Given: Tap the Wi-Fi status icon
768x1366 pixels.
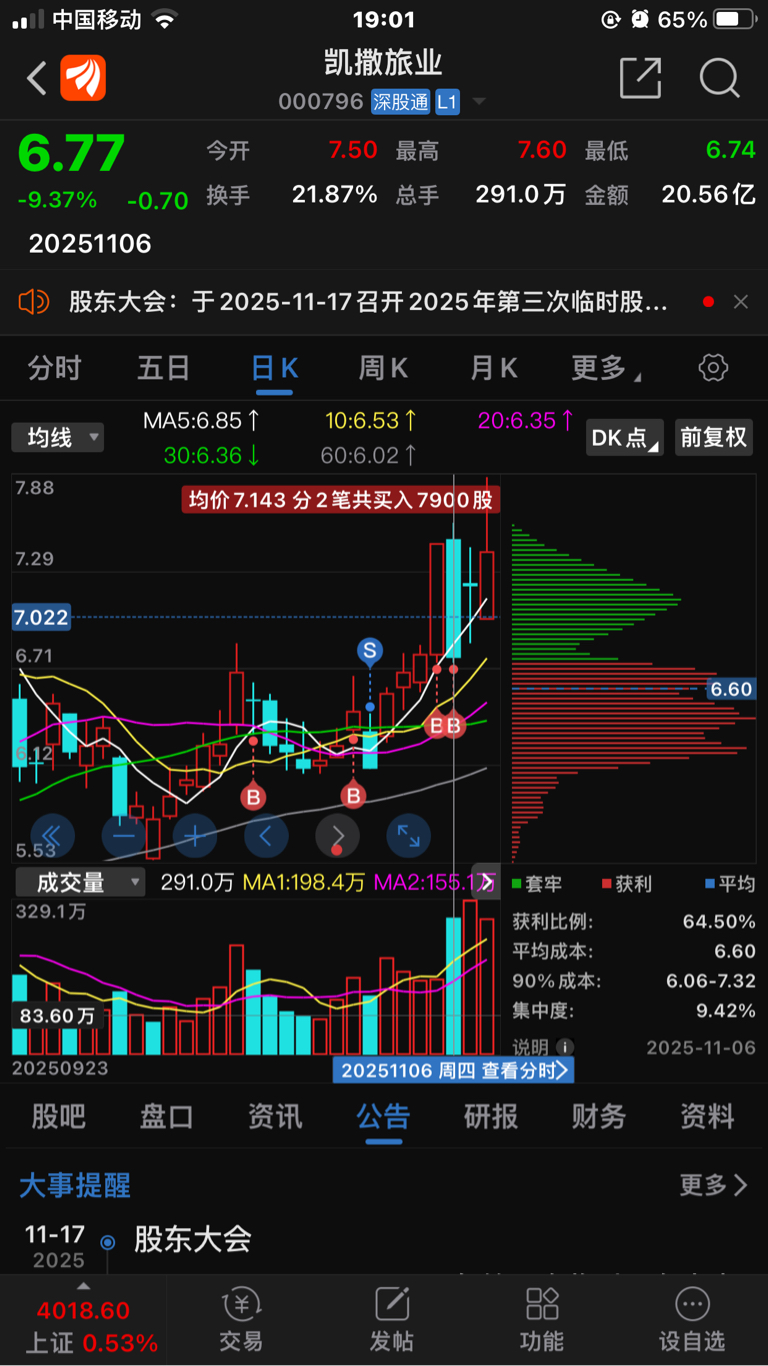Looking at the screenshot, I should click(x=165, y=20).
